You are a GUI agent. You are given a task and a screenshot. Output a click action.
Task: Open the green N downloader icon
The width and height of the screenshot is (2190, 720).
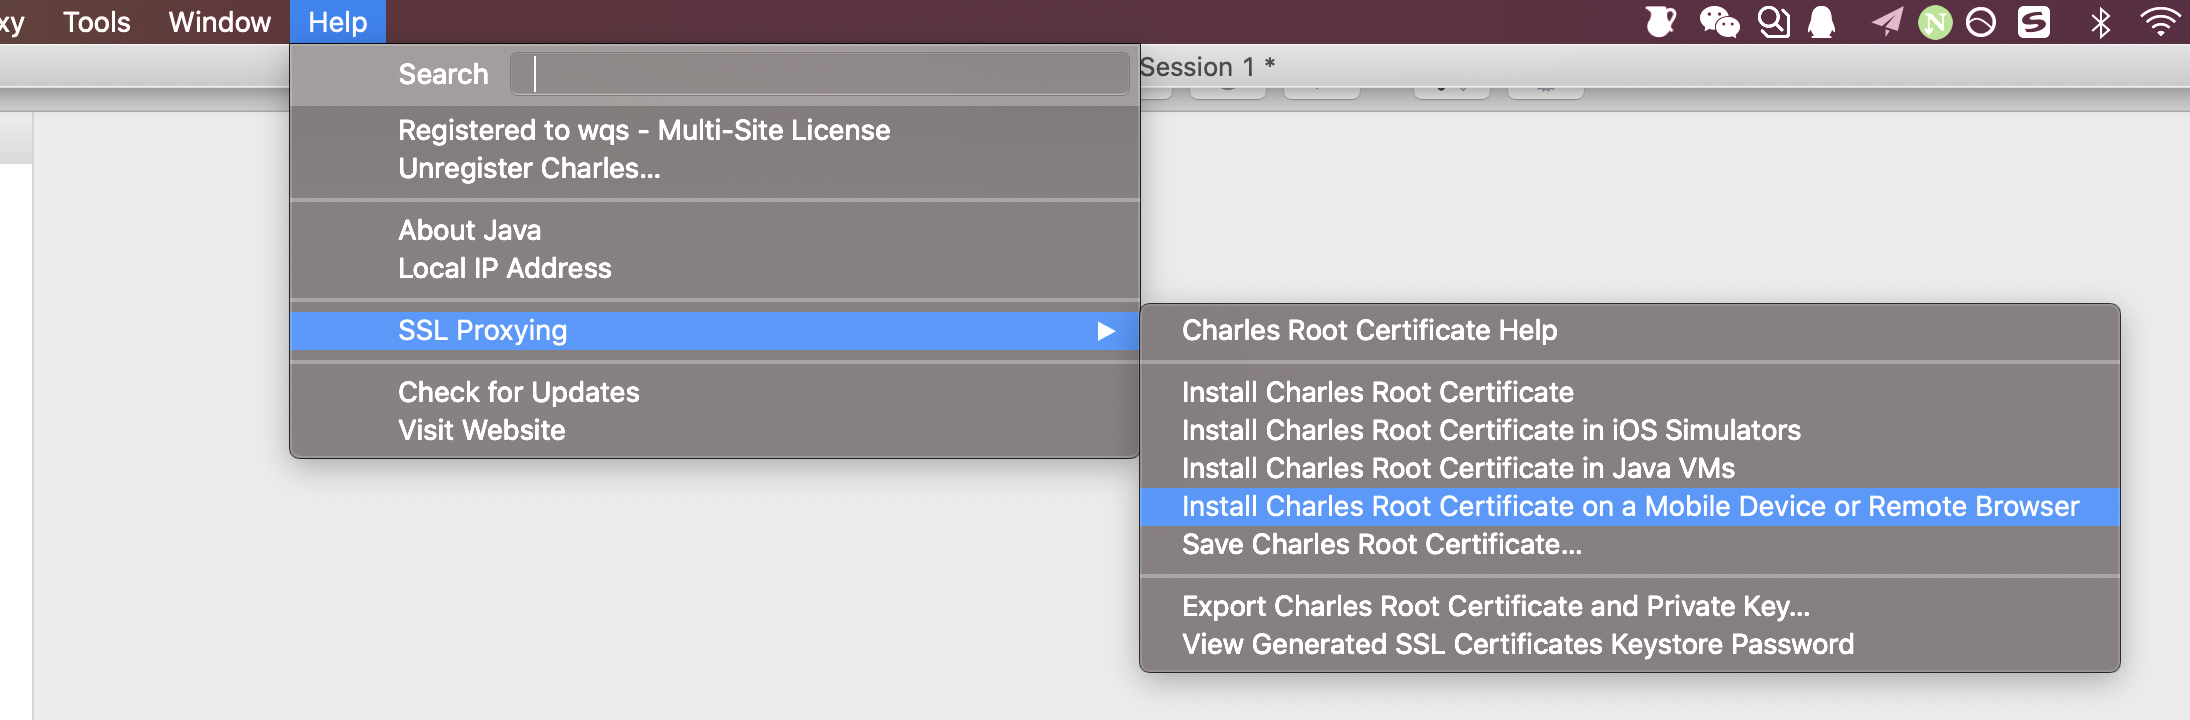point(1935,22)
